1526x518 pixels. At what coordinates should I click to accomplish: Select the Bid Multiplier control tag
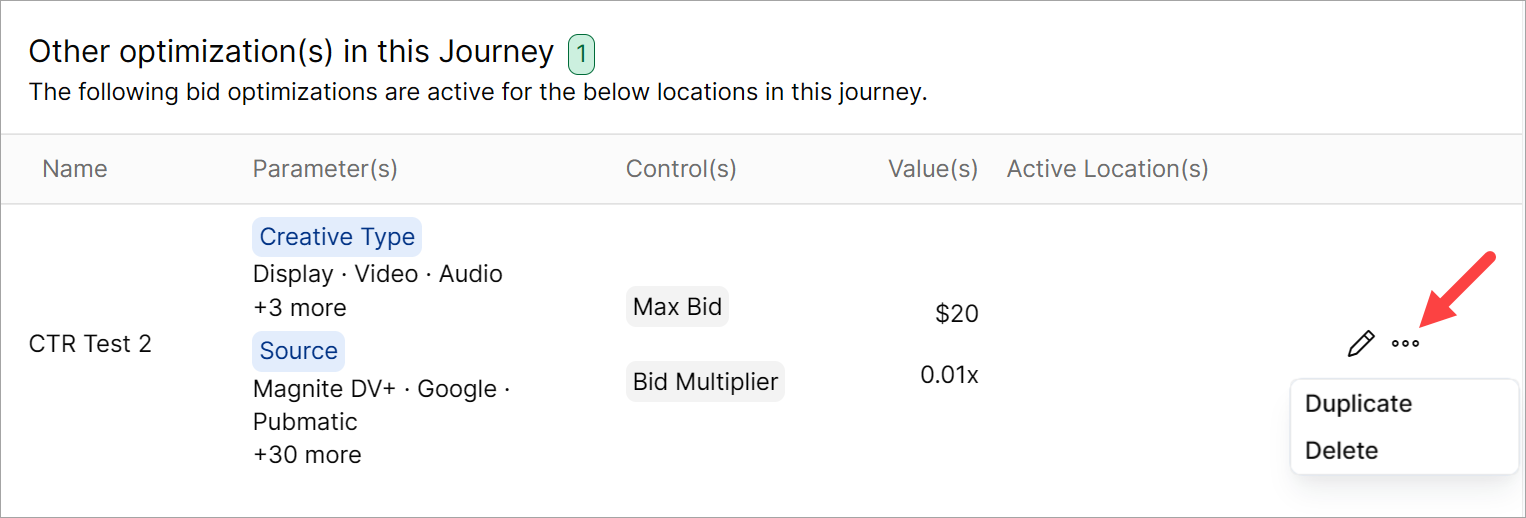[705, 382]
